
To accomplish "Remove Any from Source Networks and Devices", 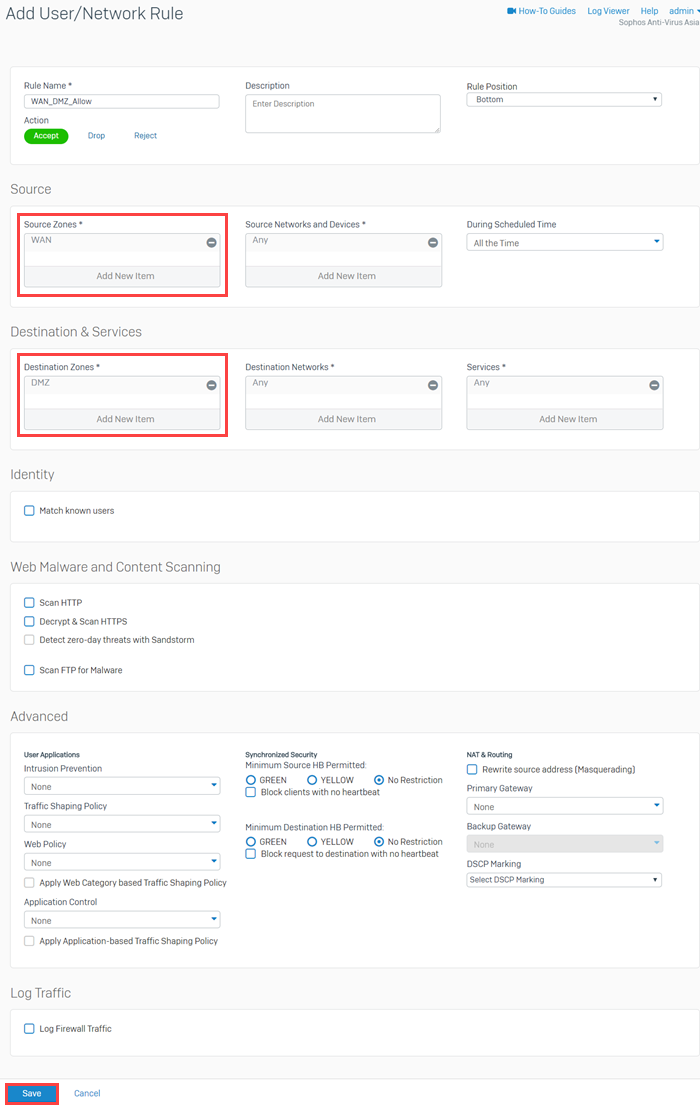I will click(x=432, y=242).
